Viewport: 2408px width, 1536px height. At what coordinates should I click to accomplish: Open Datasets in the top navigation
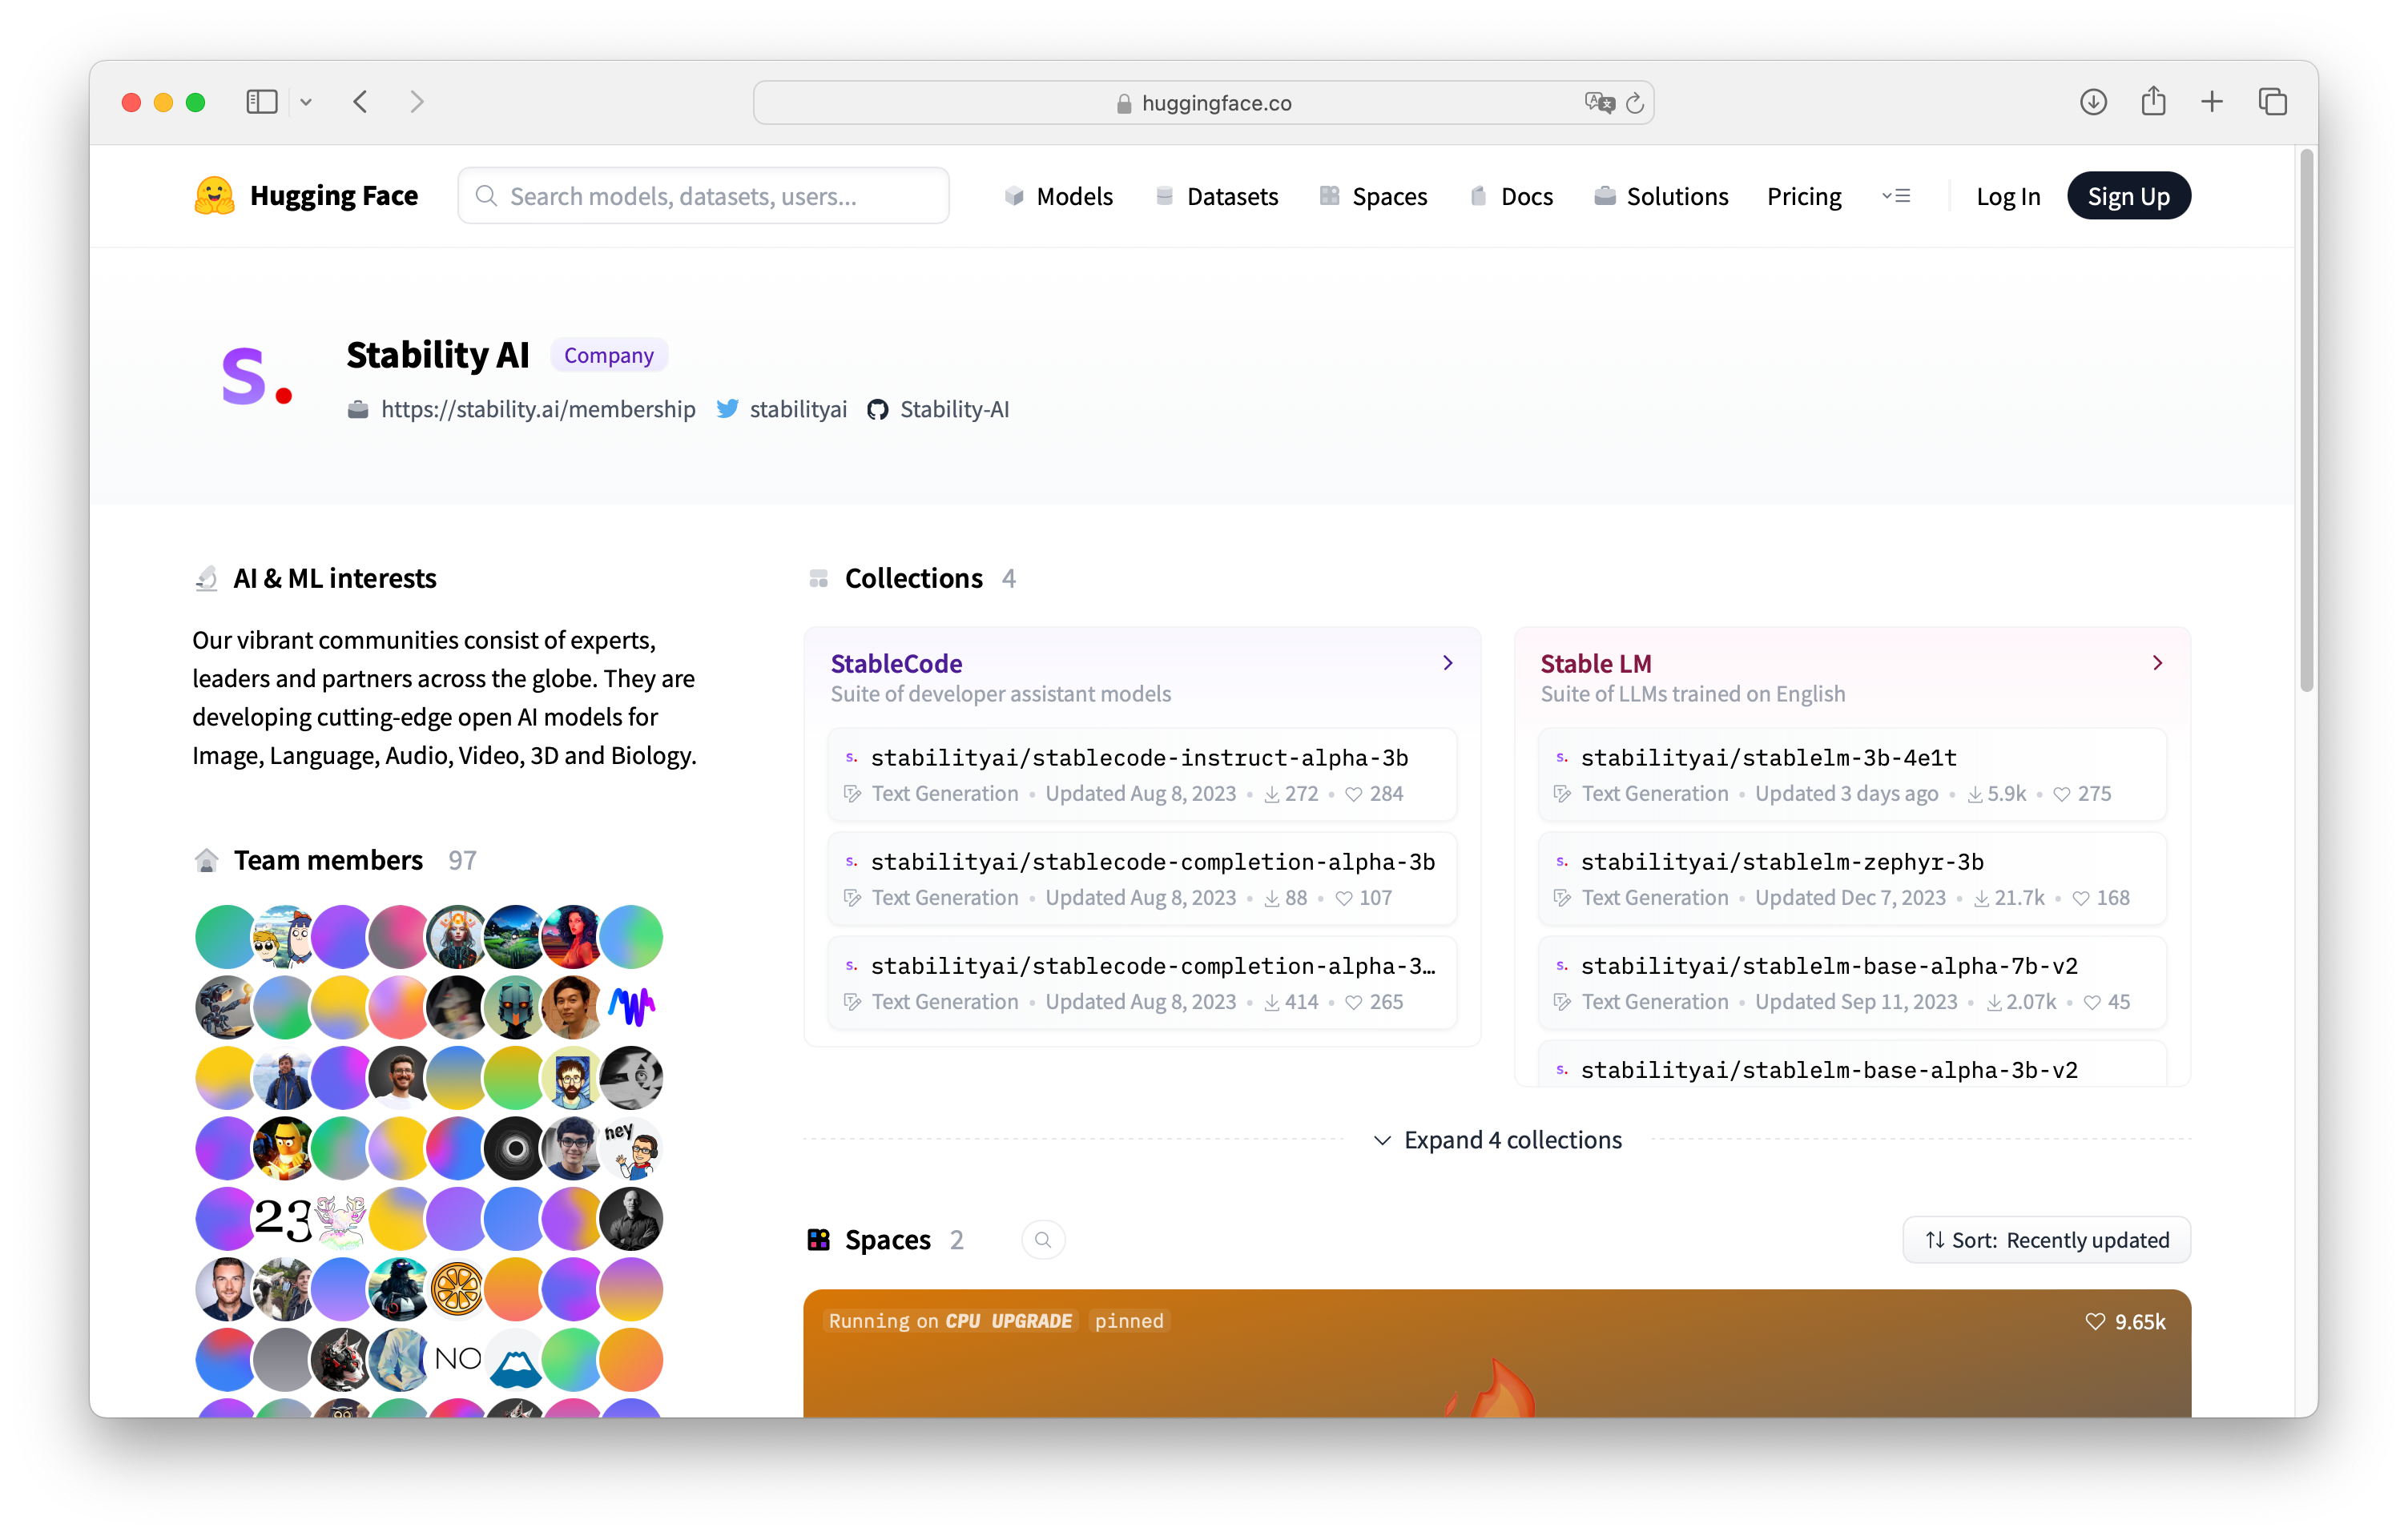[1216, 196]
